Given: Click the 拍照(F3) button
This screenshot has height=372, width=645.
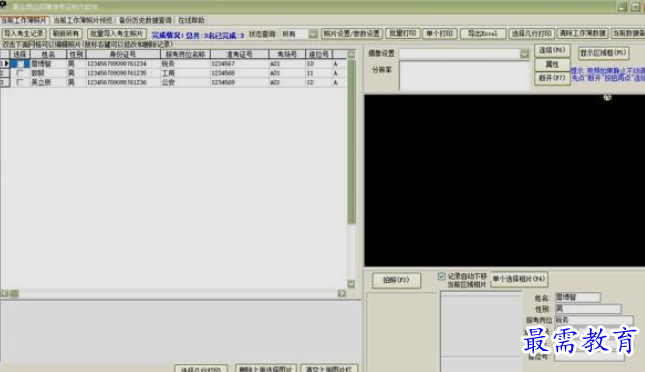Looking at the screenshot, I should (x=397, y=280).
